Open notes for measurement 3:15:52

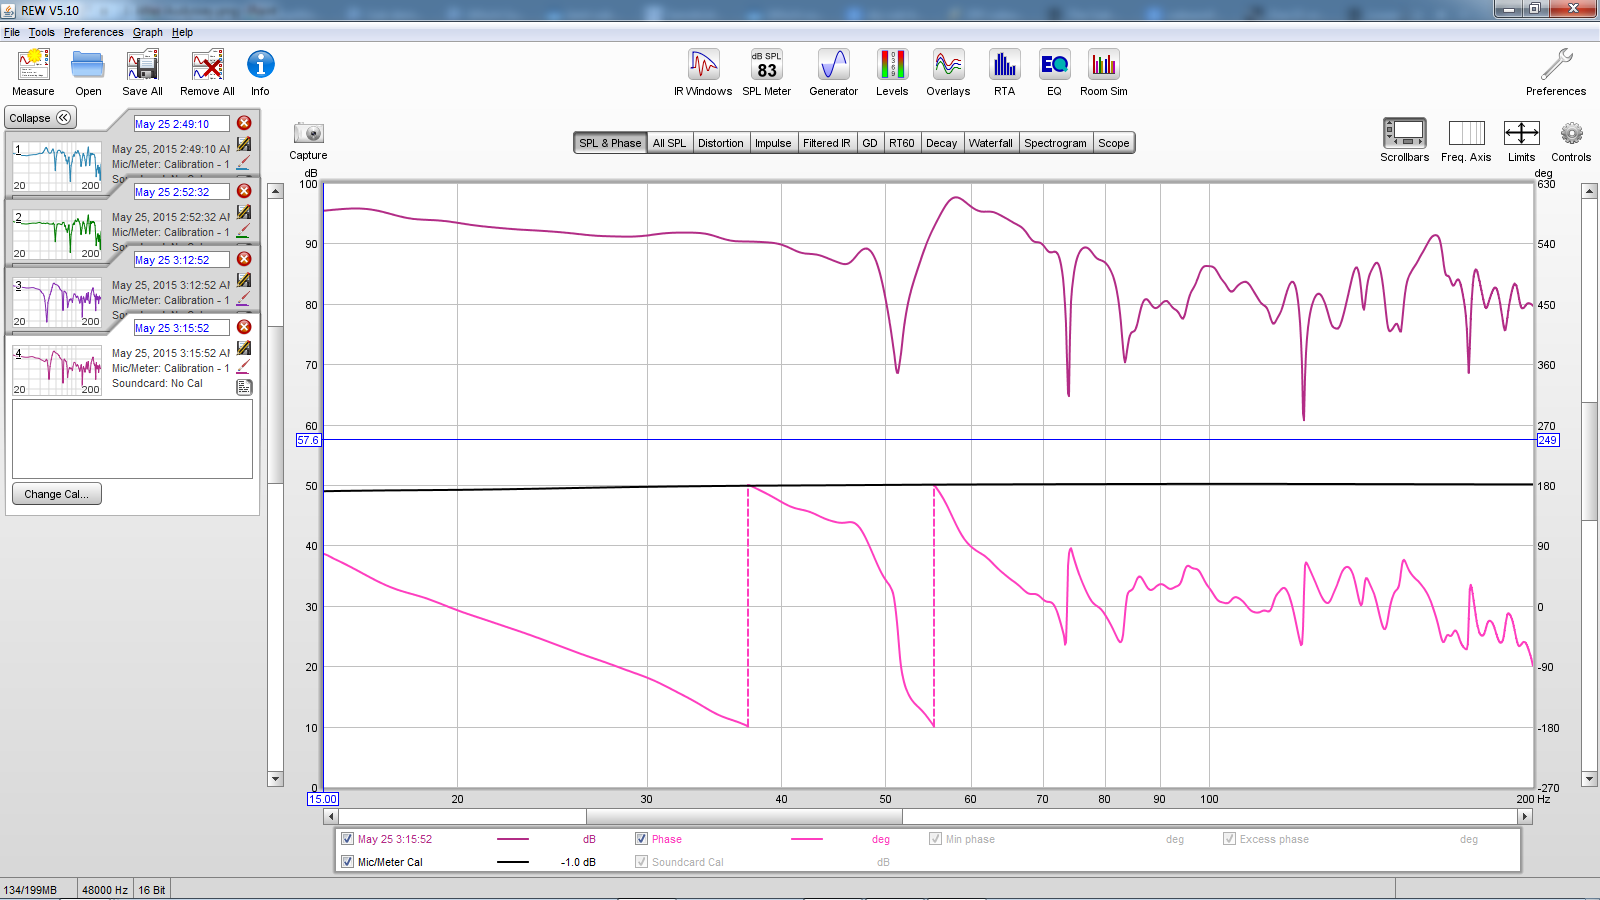pos(244,387)
